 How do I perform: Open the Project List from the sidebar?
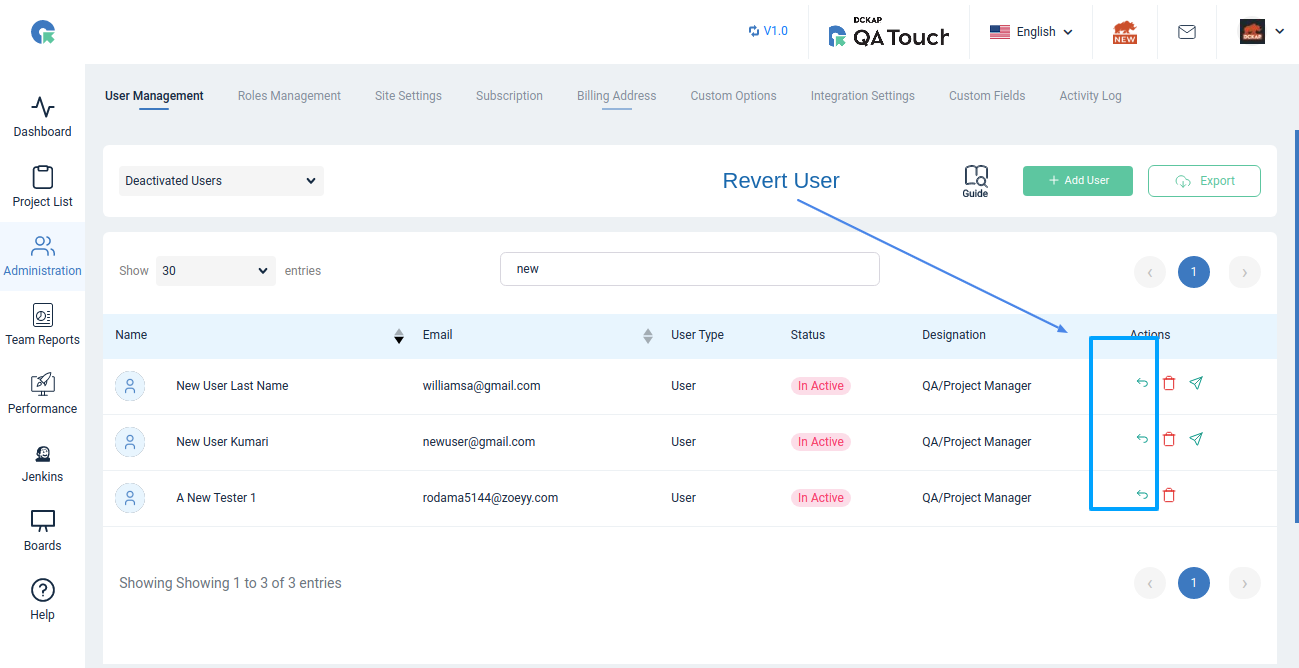coord(42,187)
